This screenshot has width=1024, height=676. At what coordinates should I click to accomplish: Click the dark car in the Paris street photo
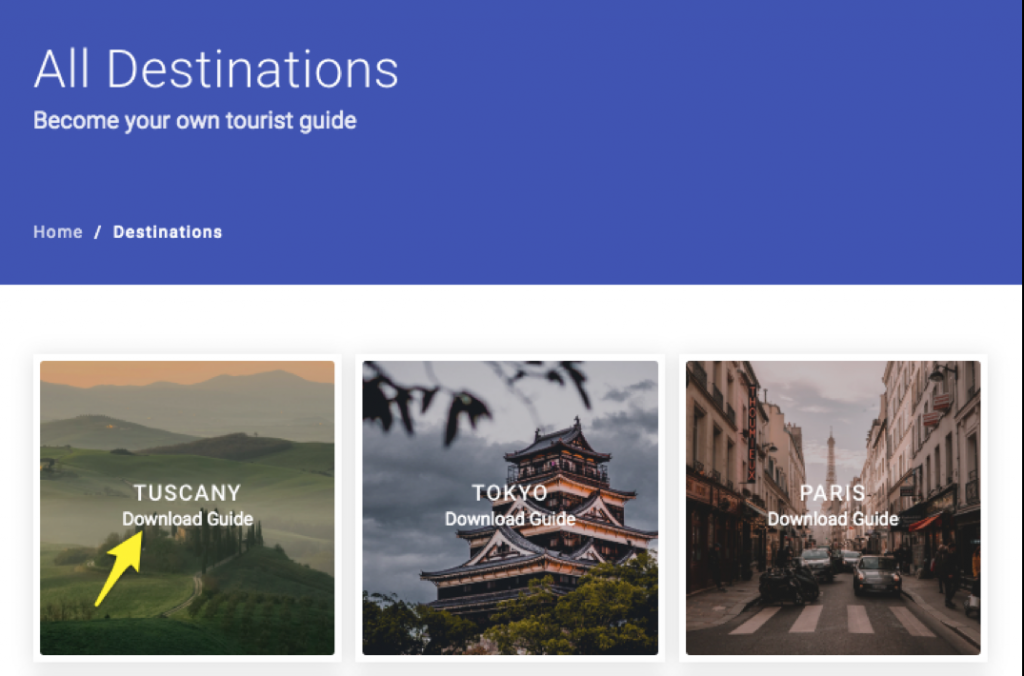coord(877,575)
